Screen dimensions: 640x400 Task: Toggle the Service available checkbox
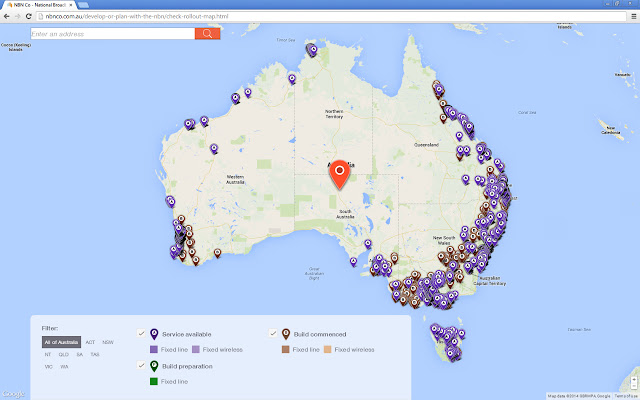click(x=141, y=333)
